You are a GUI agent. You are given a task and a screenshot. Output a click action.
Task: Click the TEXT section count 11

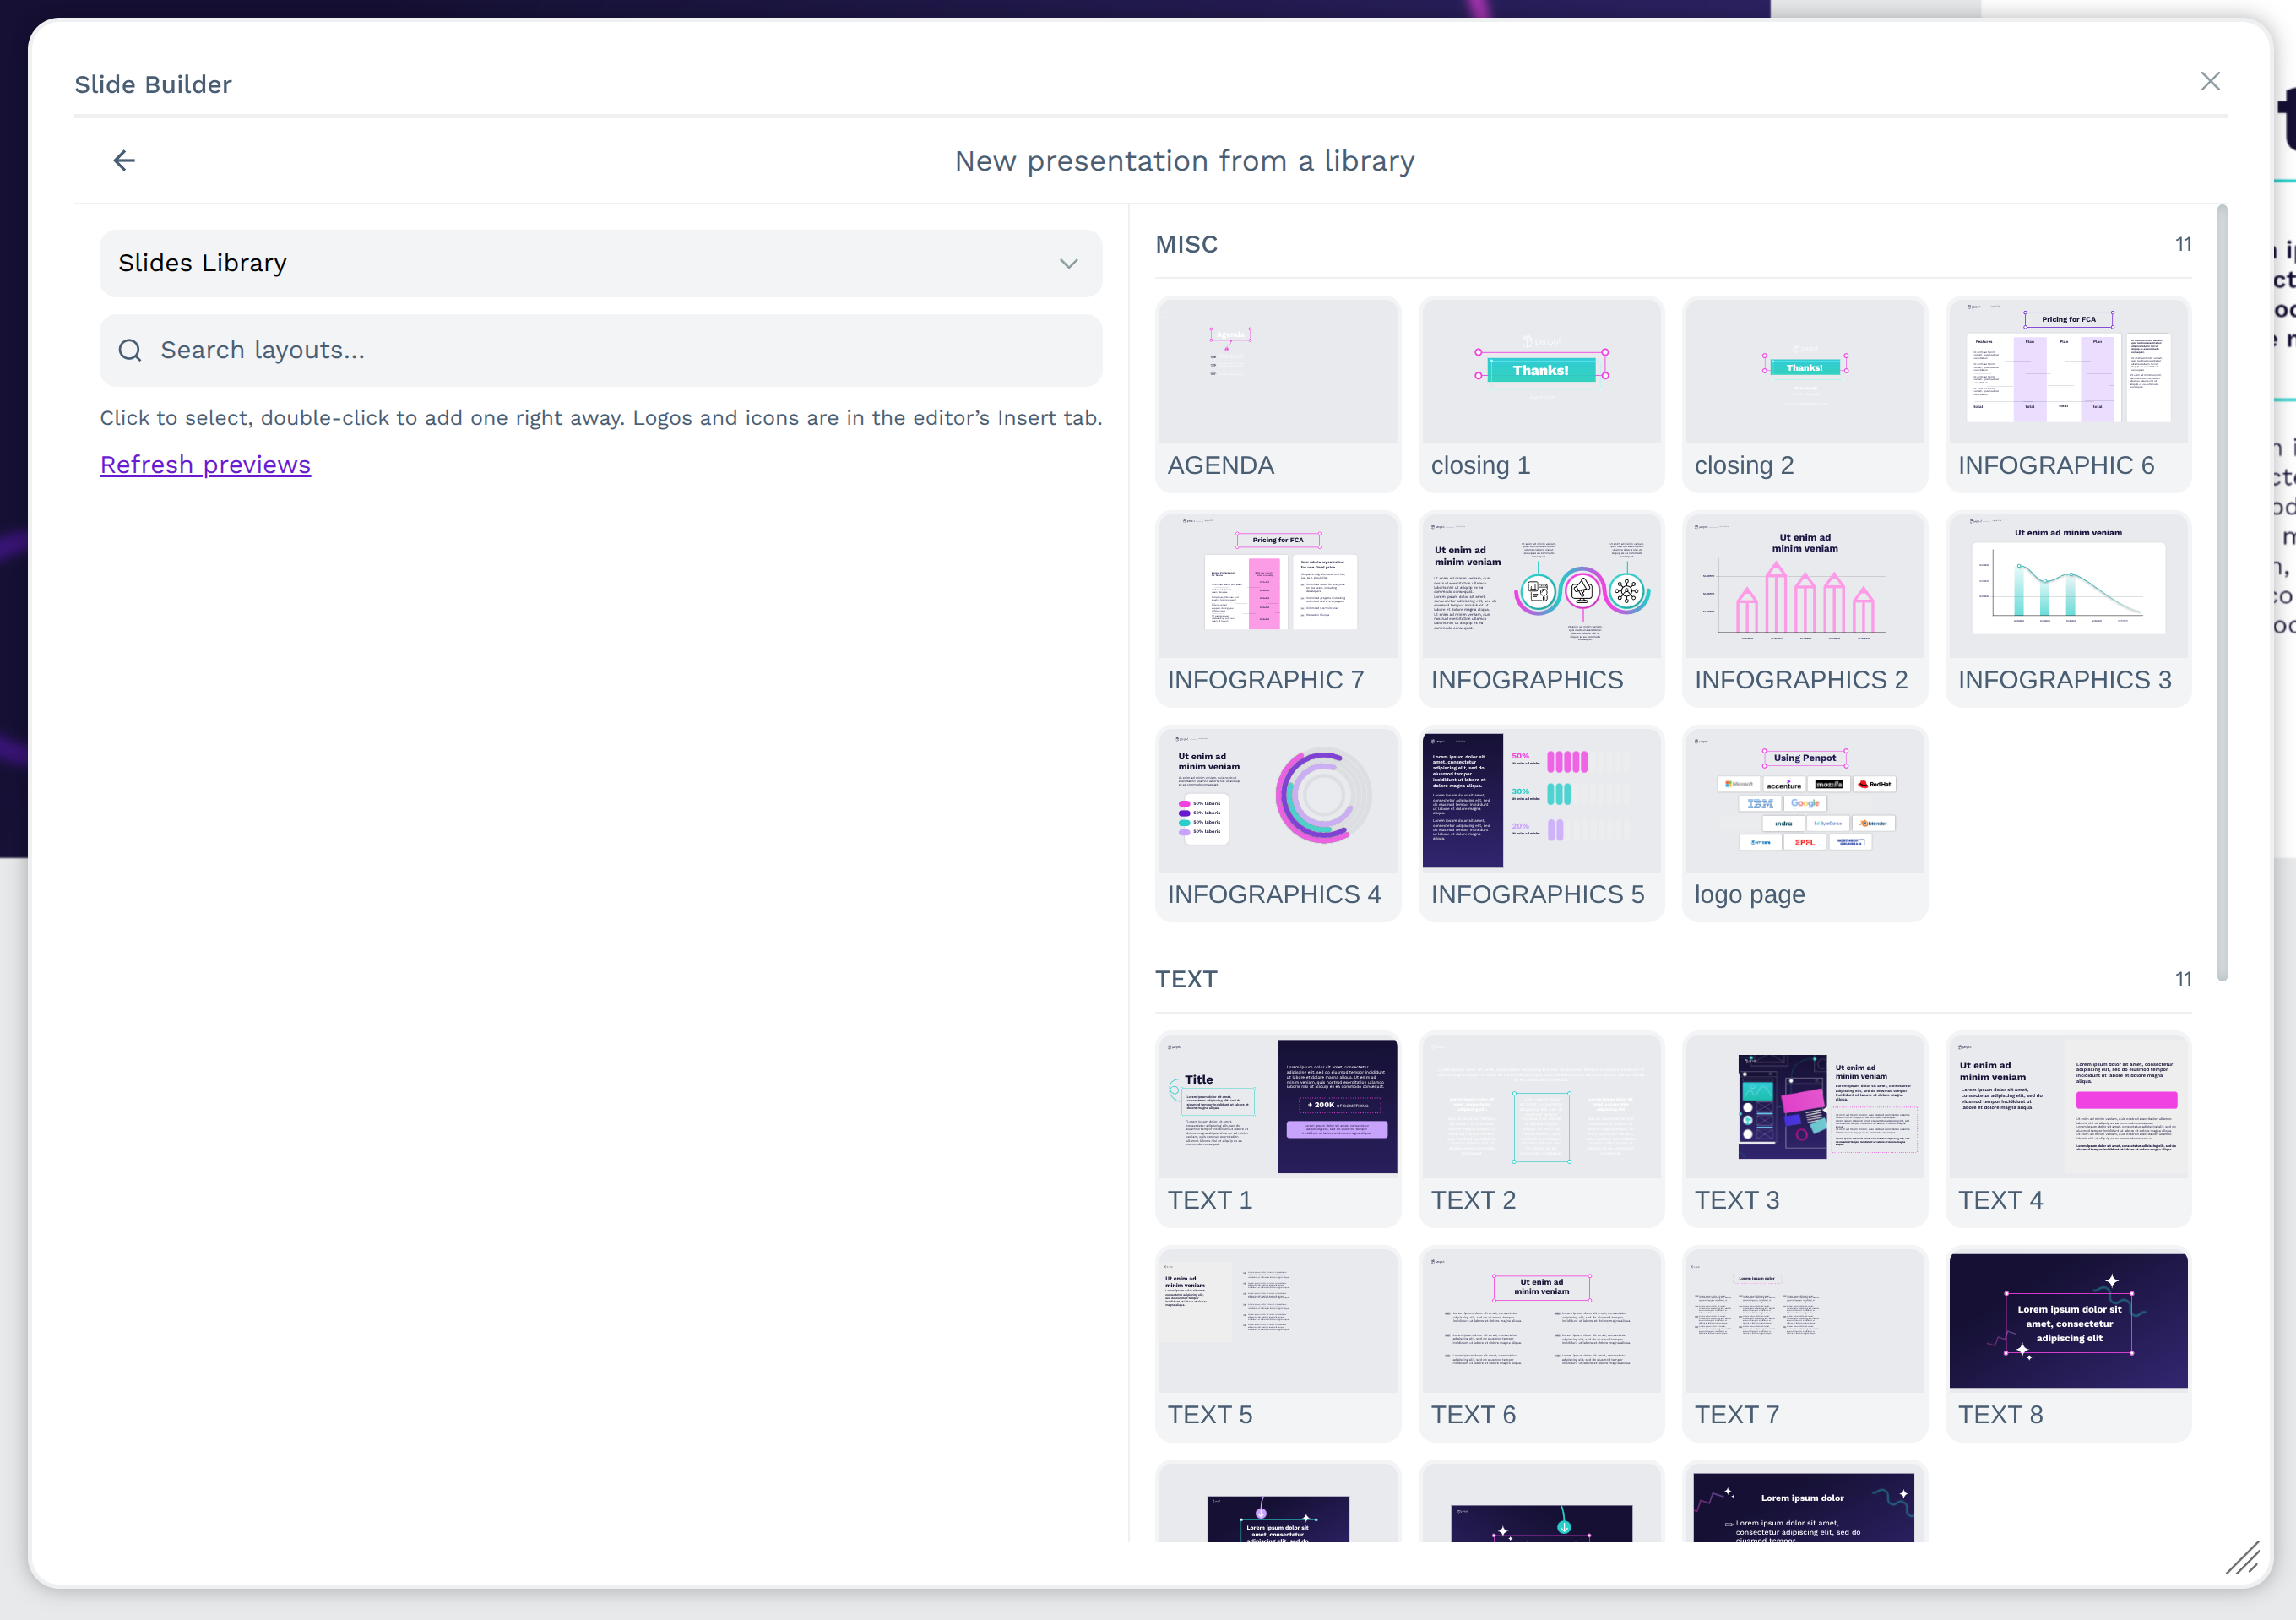pyautogui.click(x=2183, y=979)
